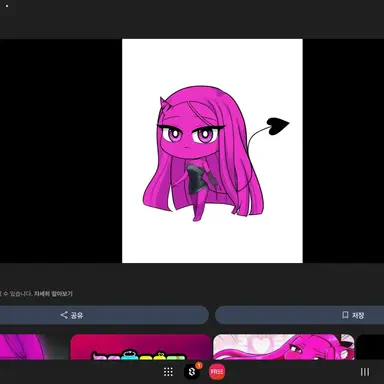Tap the pink chibi demon girl image
384x384 pixels.
click(x=212, y=151)
